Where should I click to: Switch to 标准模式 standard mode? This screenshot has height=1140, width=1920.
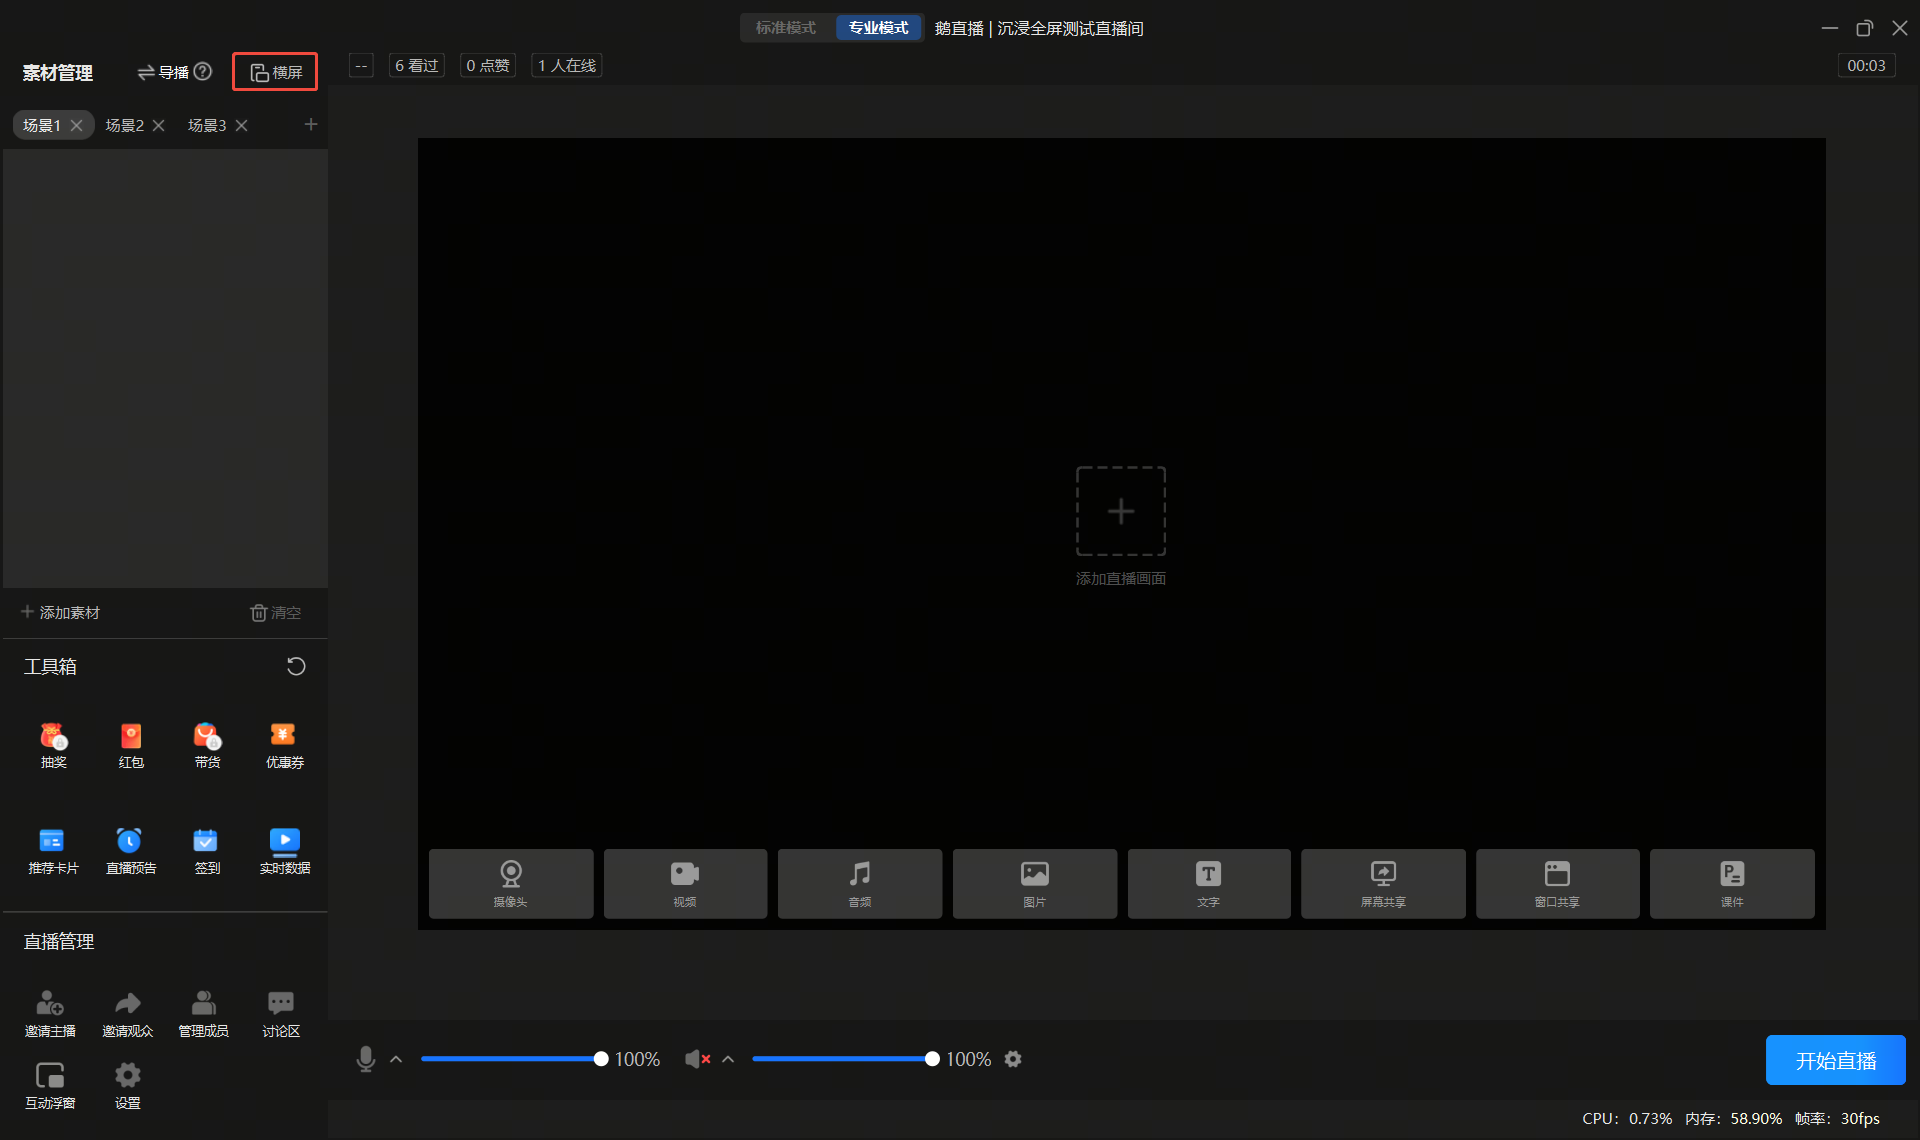[x=786, y=28]
